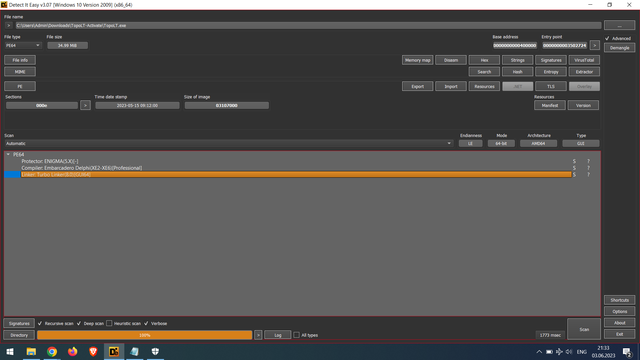Open the Resources button in PE row
This screenshot has height=360, width=640.
tap(484, 86)
